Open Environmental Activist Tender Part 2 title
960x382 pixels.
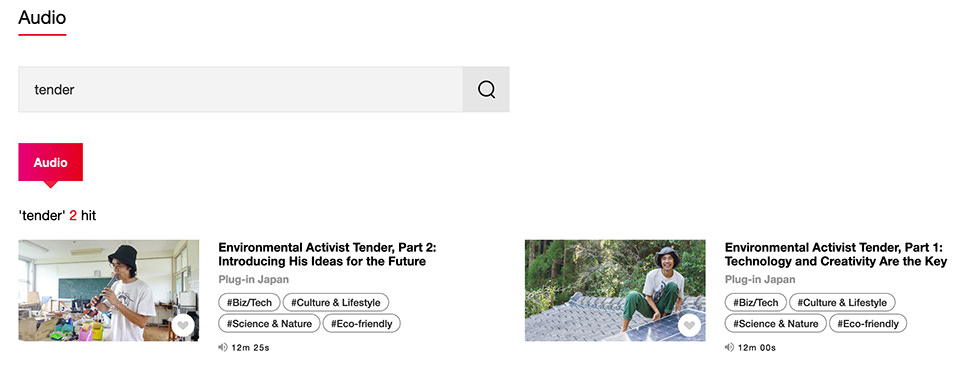pos(327,255)
